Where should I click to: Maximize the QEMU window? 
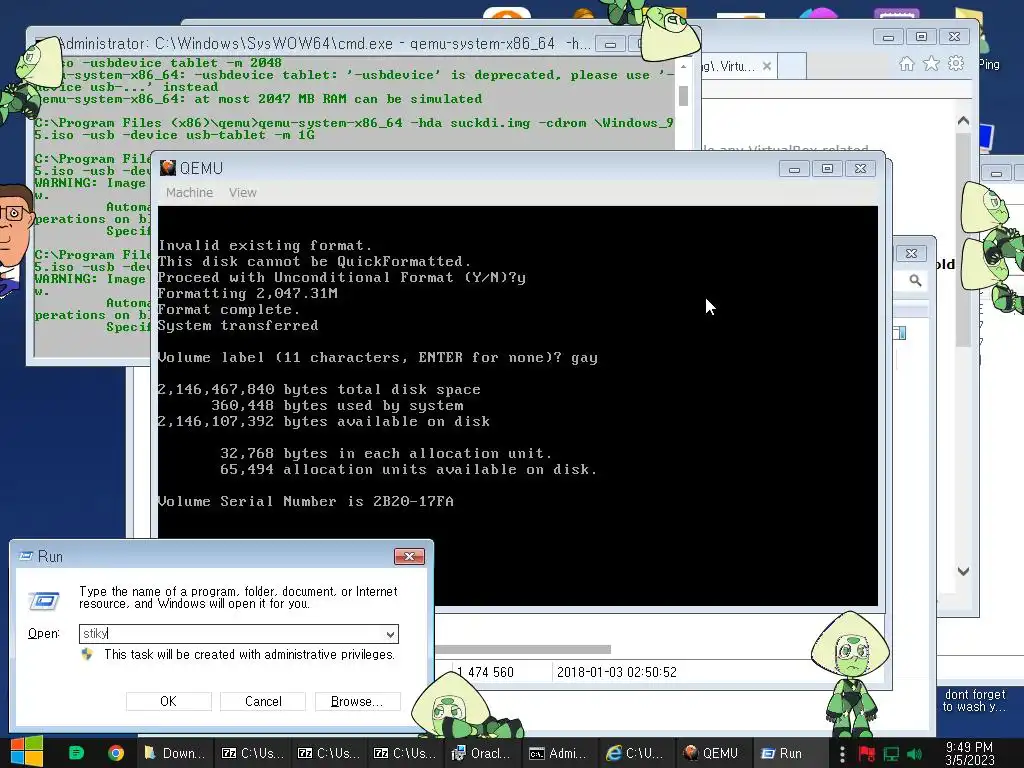tap(827, 168)
